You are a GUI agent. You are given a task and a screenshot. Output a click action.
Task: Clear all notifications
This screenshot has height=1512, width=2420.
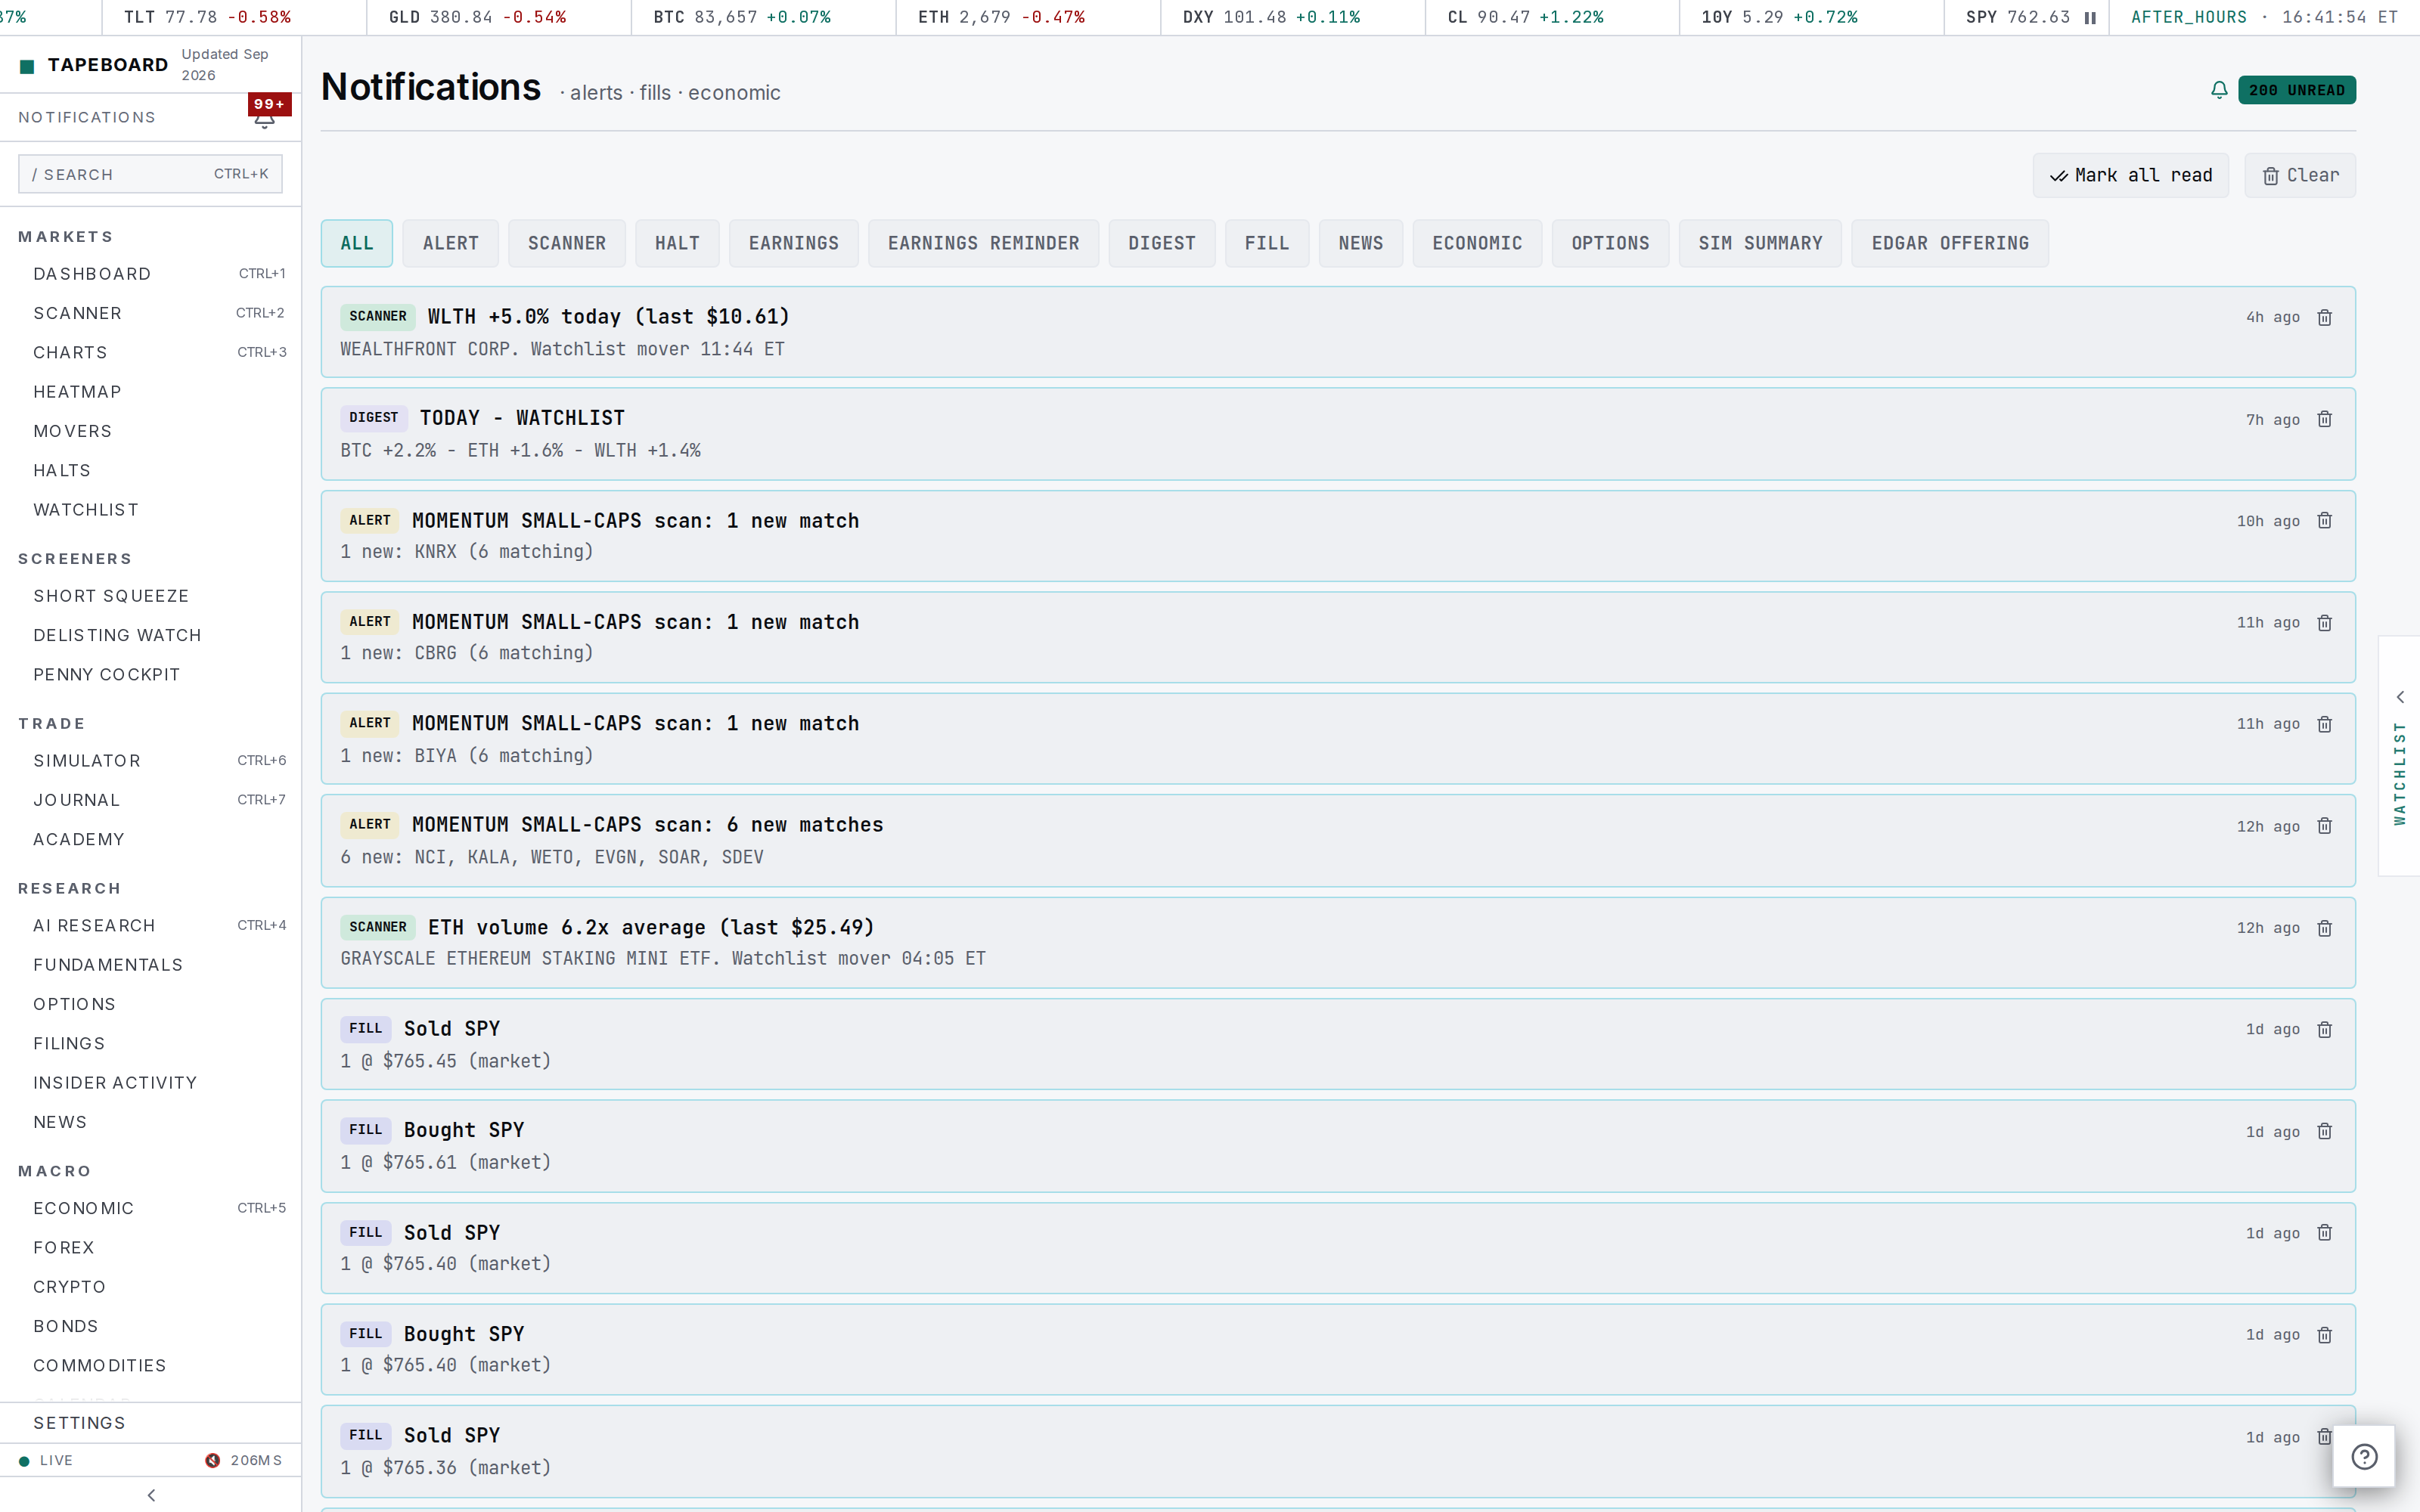[x=2300, y=175]
